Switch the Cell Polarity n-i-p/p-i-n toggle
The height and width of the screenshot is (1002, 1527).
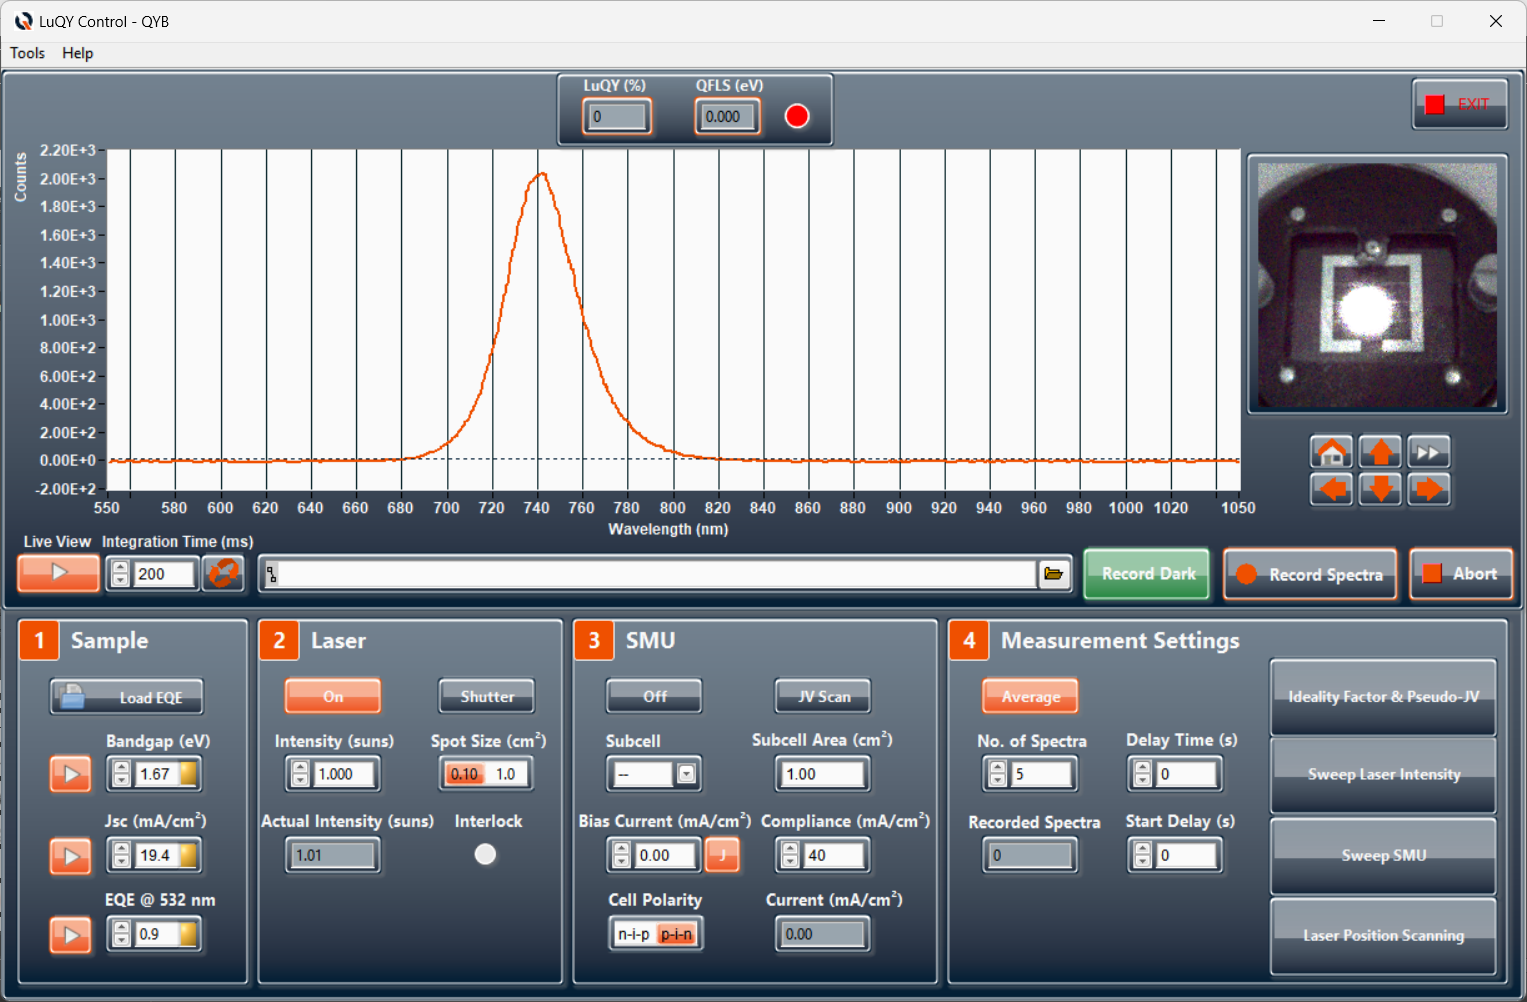(x=656, y=934)
